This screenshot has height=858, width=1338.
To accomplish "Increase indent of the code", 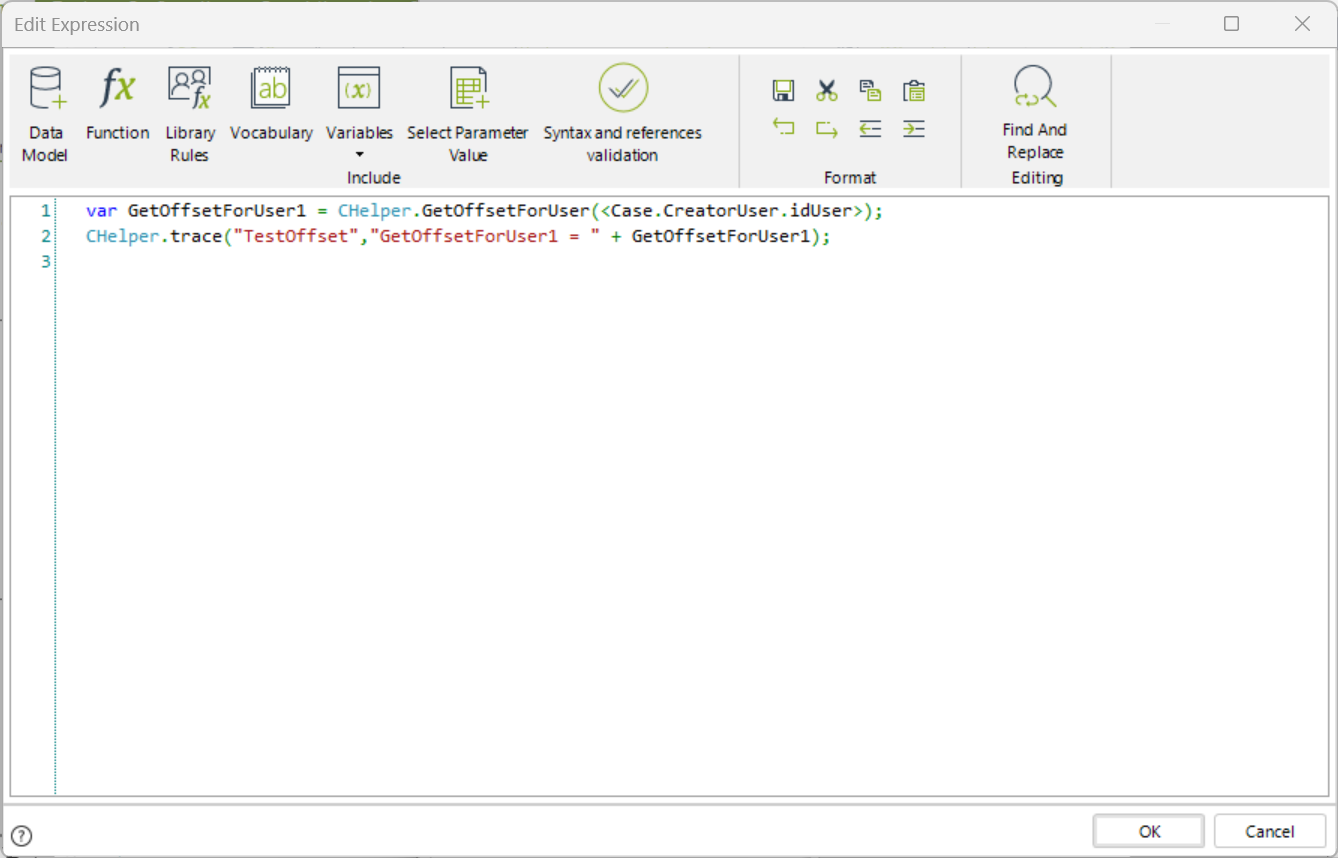I will click(913, 128).
